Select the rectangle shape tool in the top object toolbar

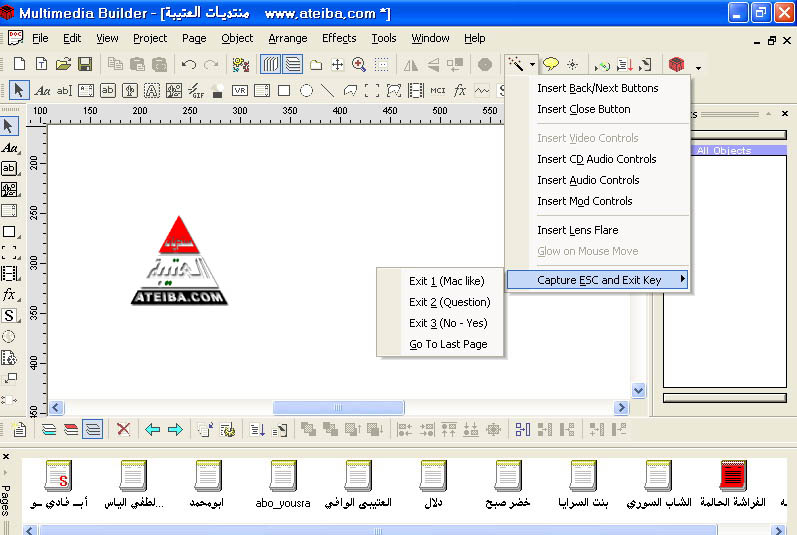click(x=284, y=91)
